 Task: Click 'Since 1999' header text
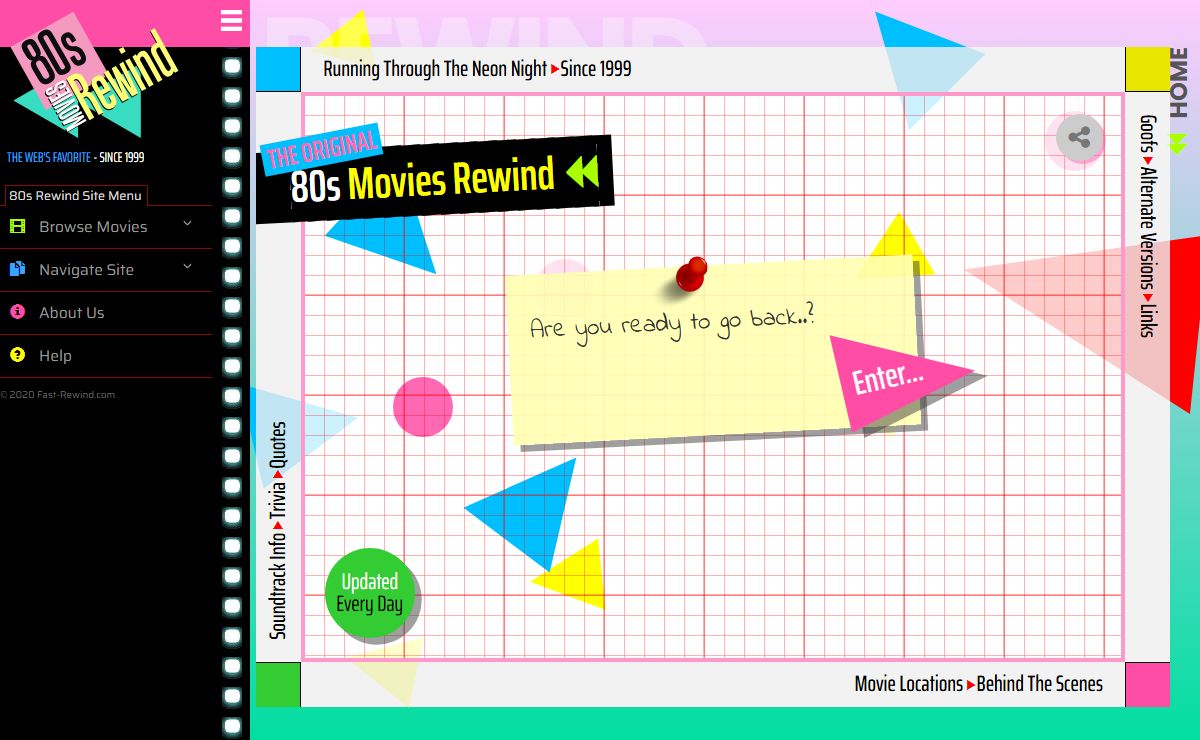596,69
